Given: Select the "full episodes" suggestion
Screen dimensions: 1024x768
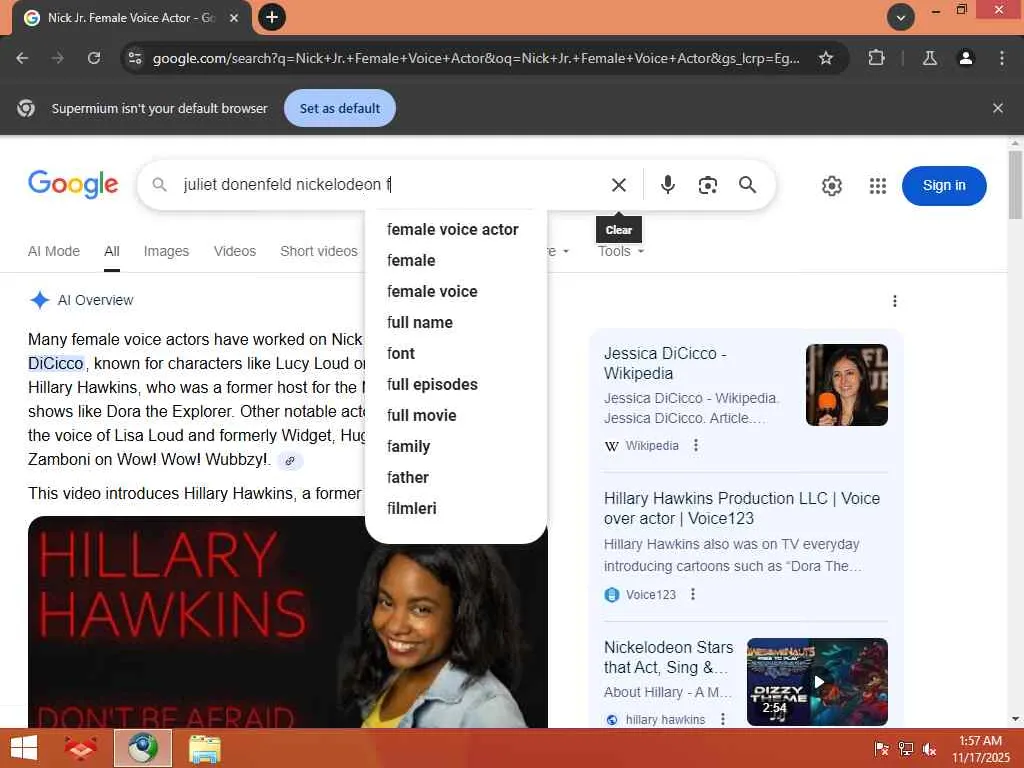Looking at the screenshot, I should pyautogui.click(x=455, y=385).
